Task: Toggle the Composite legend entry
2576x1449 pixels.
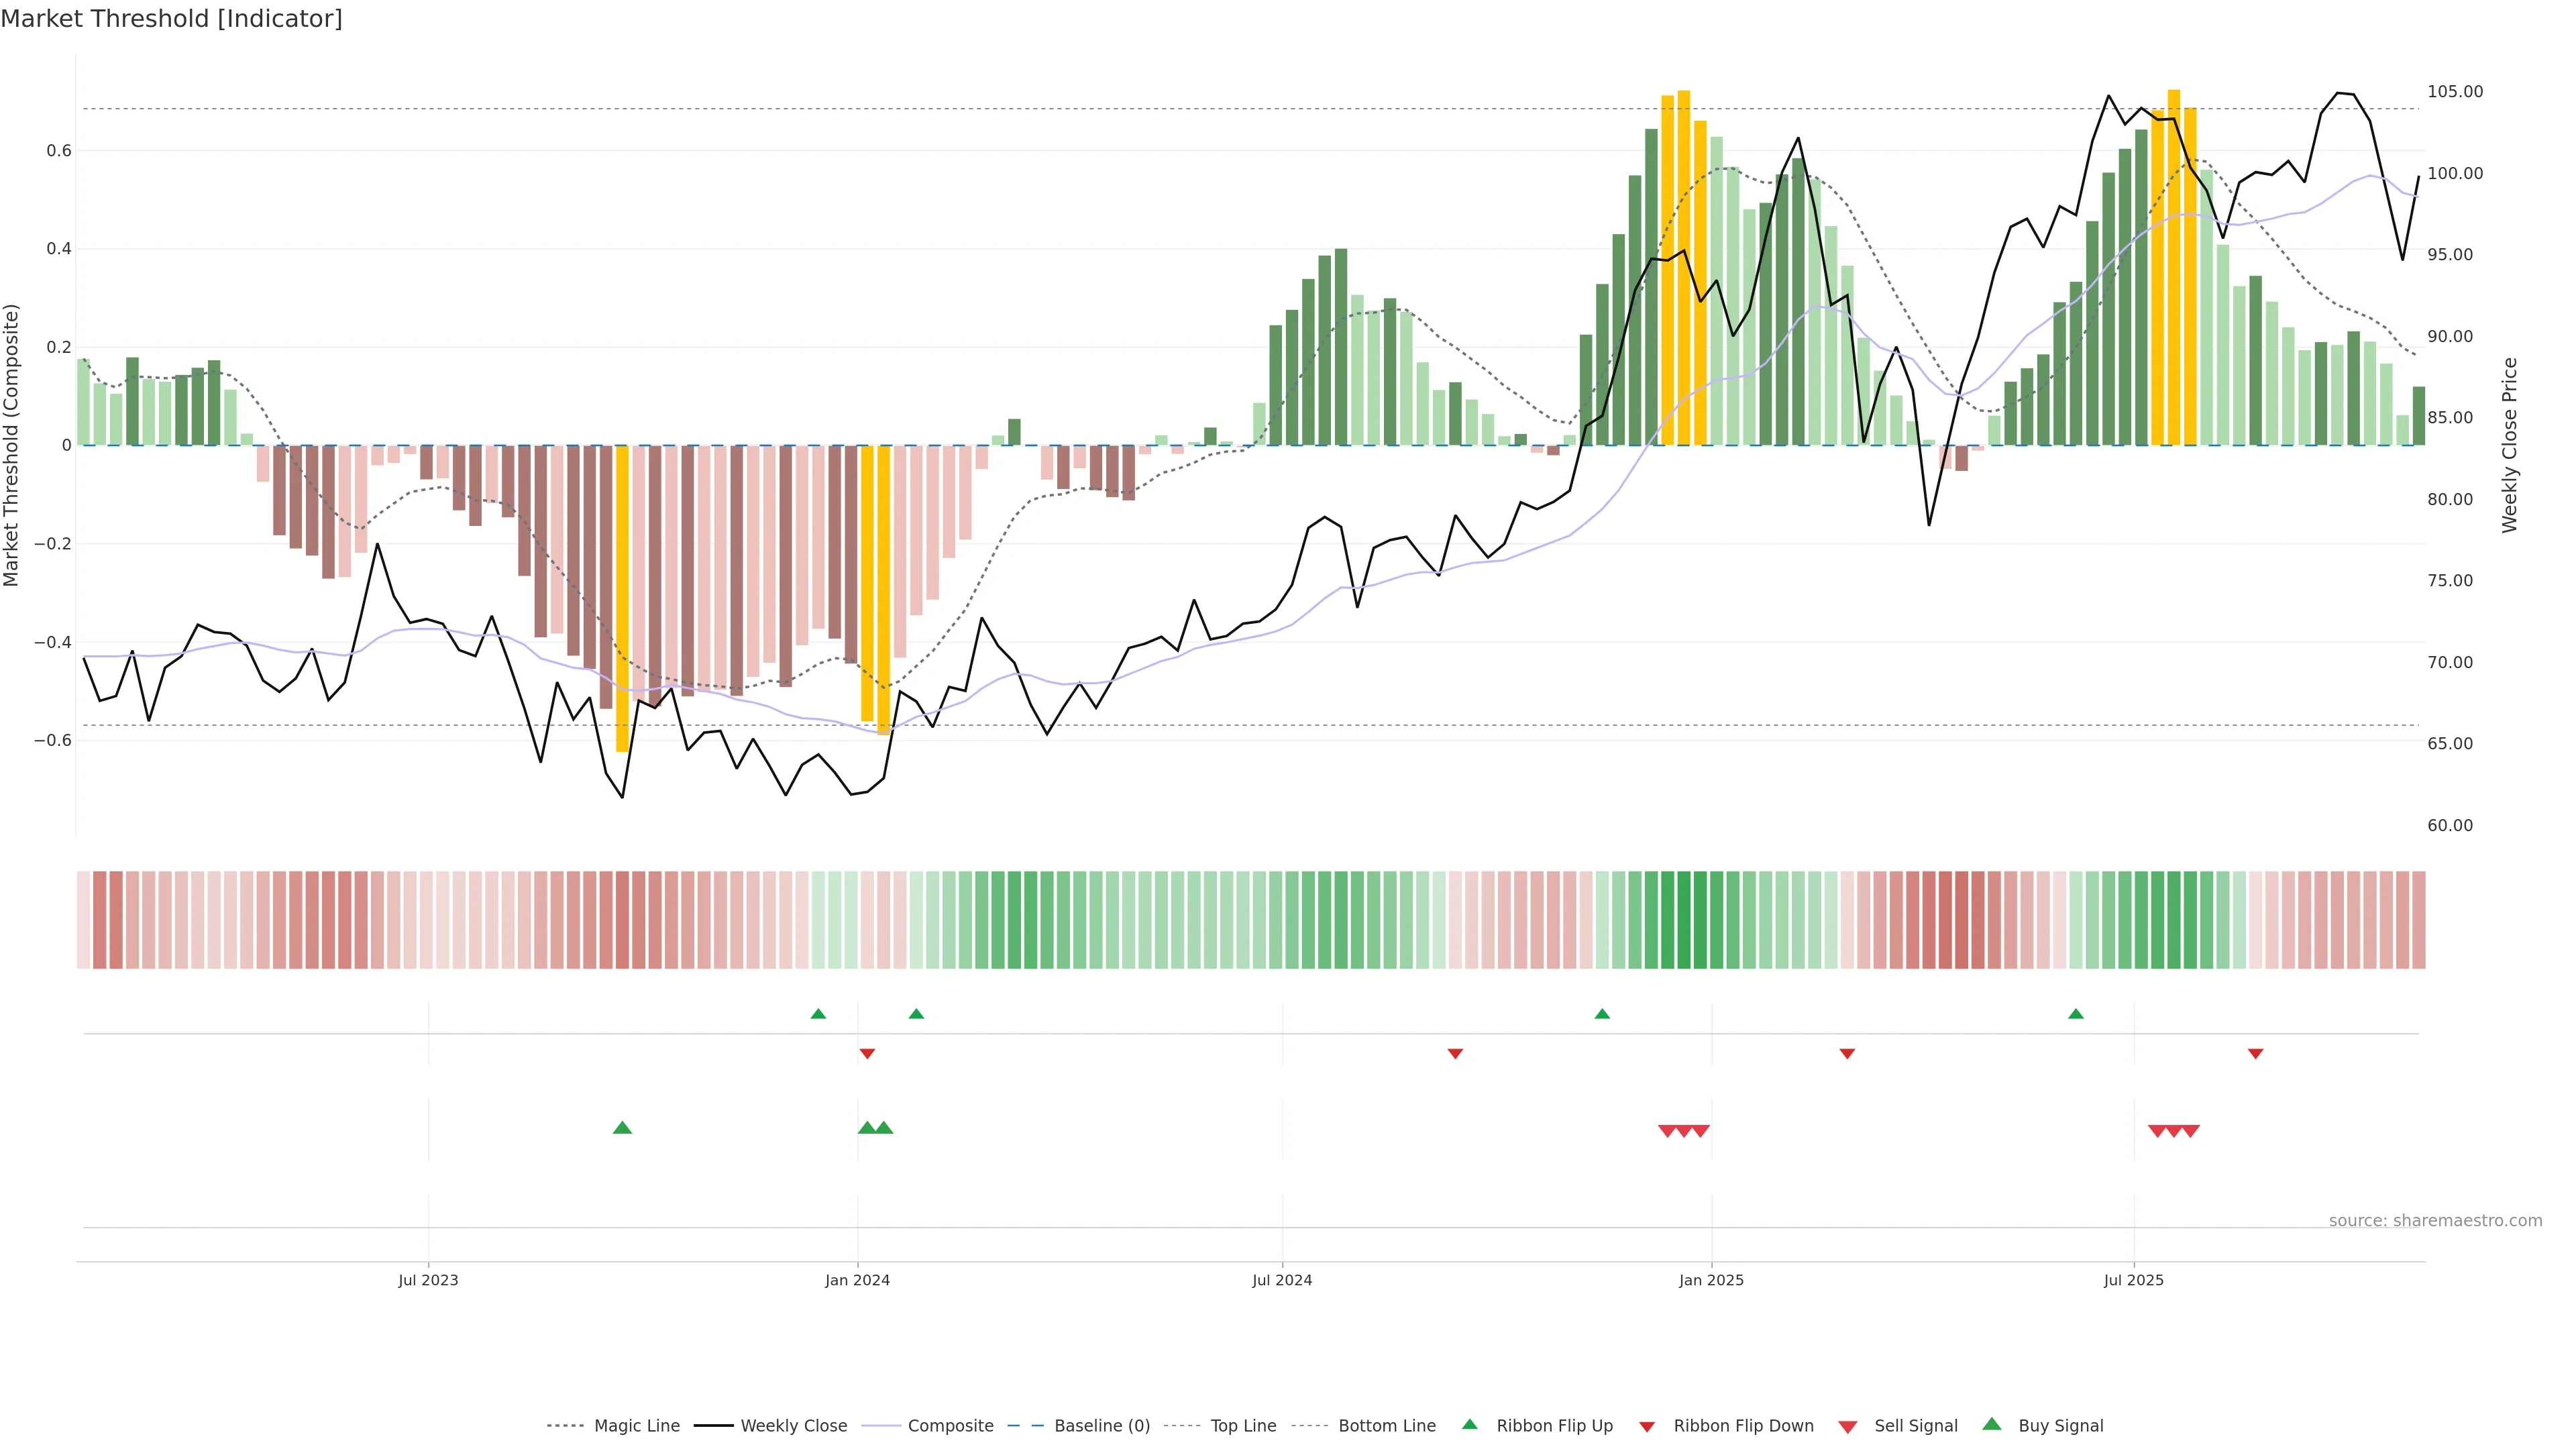Action: pos(950,1426)
